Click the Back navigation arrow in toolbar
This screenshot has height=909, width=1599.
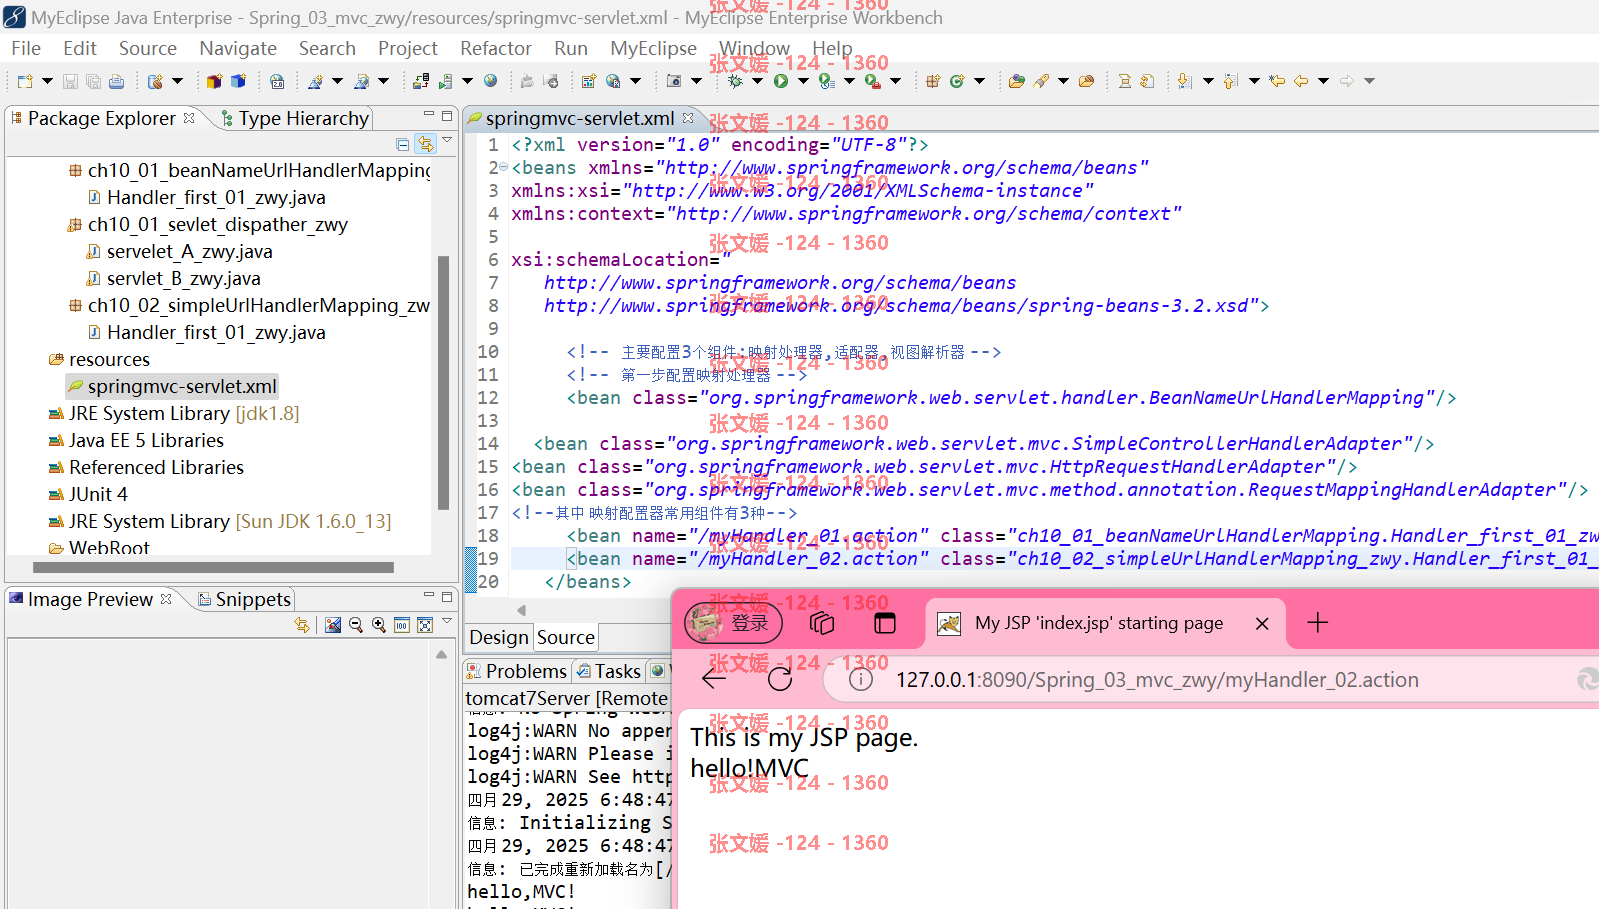1301,81
